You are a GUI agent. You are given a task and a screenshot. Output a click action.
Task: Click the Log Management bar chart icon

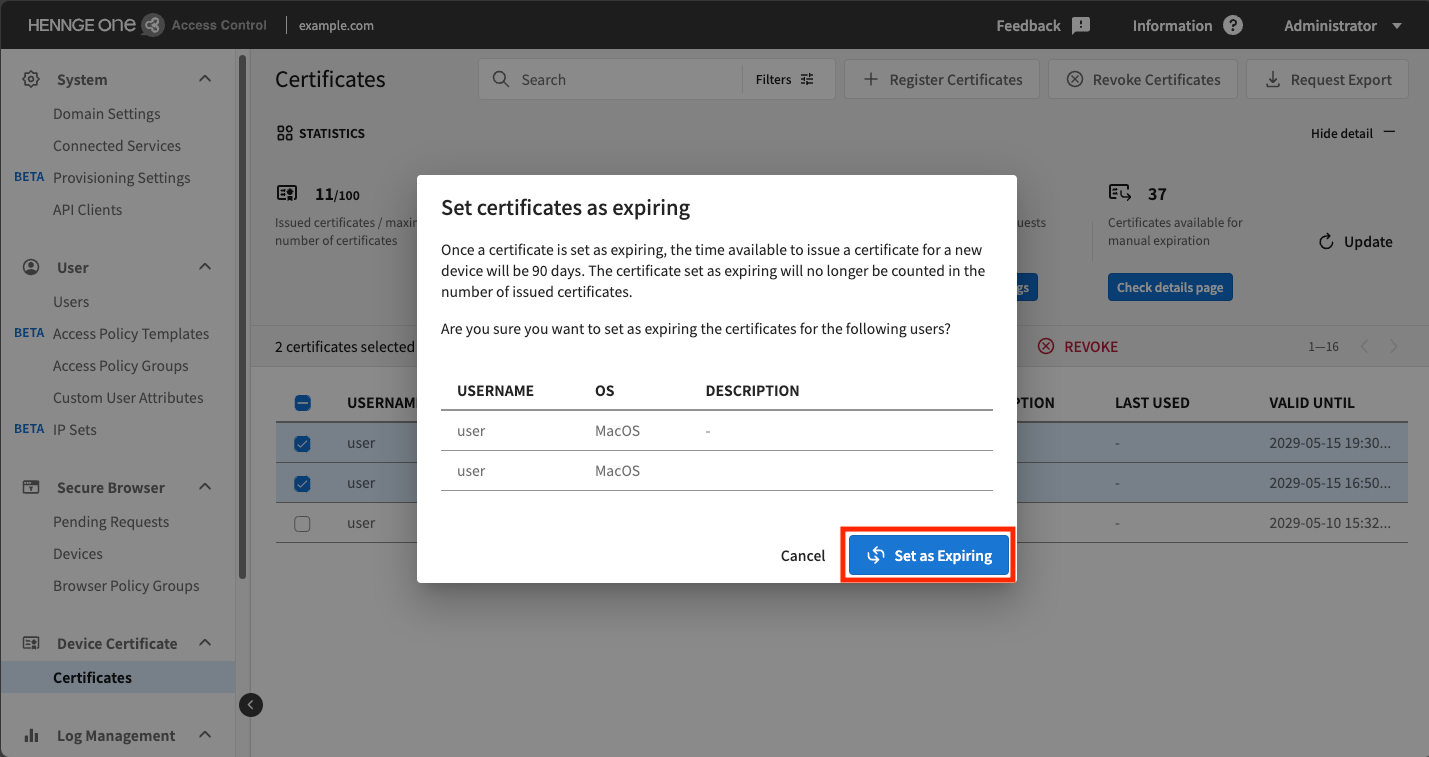point(31,735)
